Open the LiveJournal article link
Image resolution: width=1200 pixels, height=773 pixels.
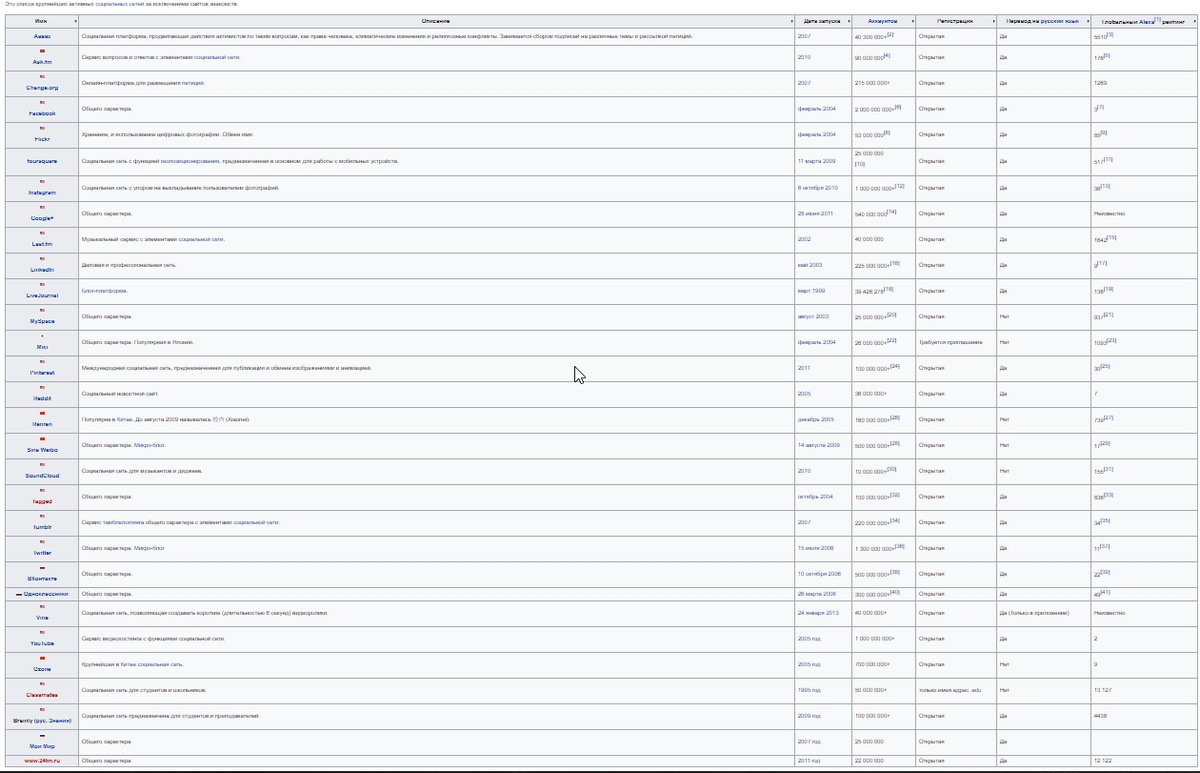tap(41, 296)
